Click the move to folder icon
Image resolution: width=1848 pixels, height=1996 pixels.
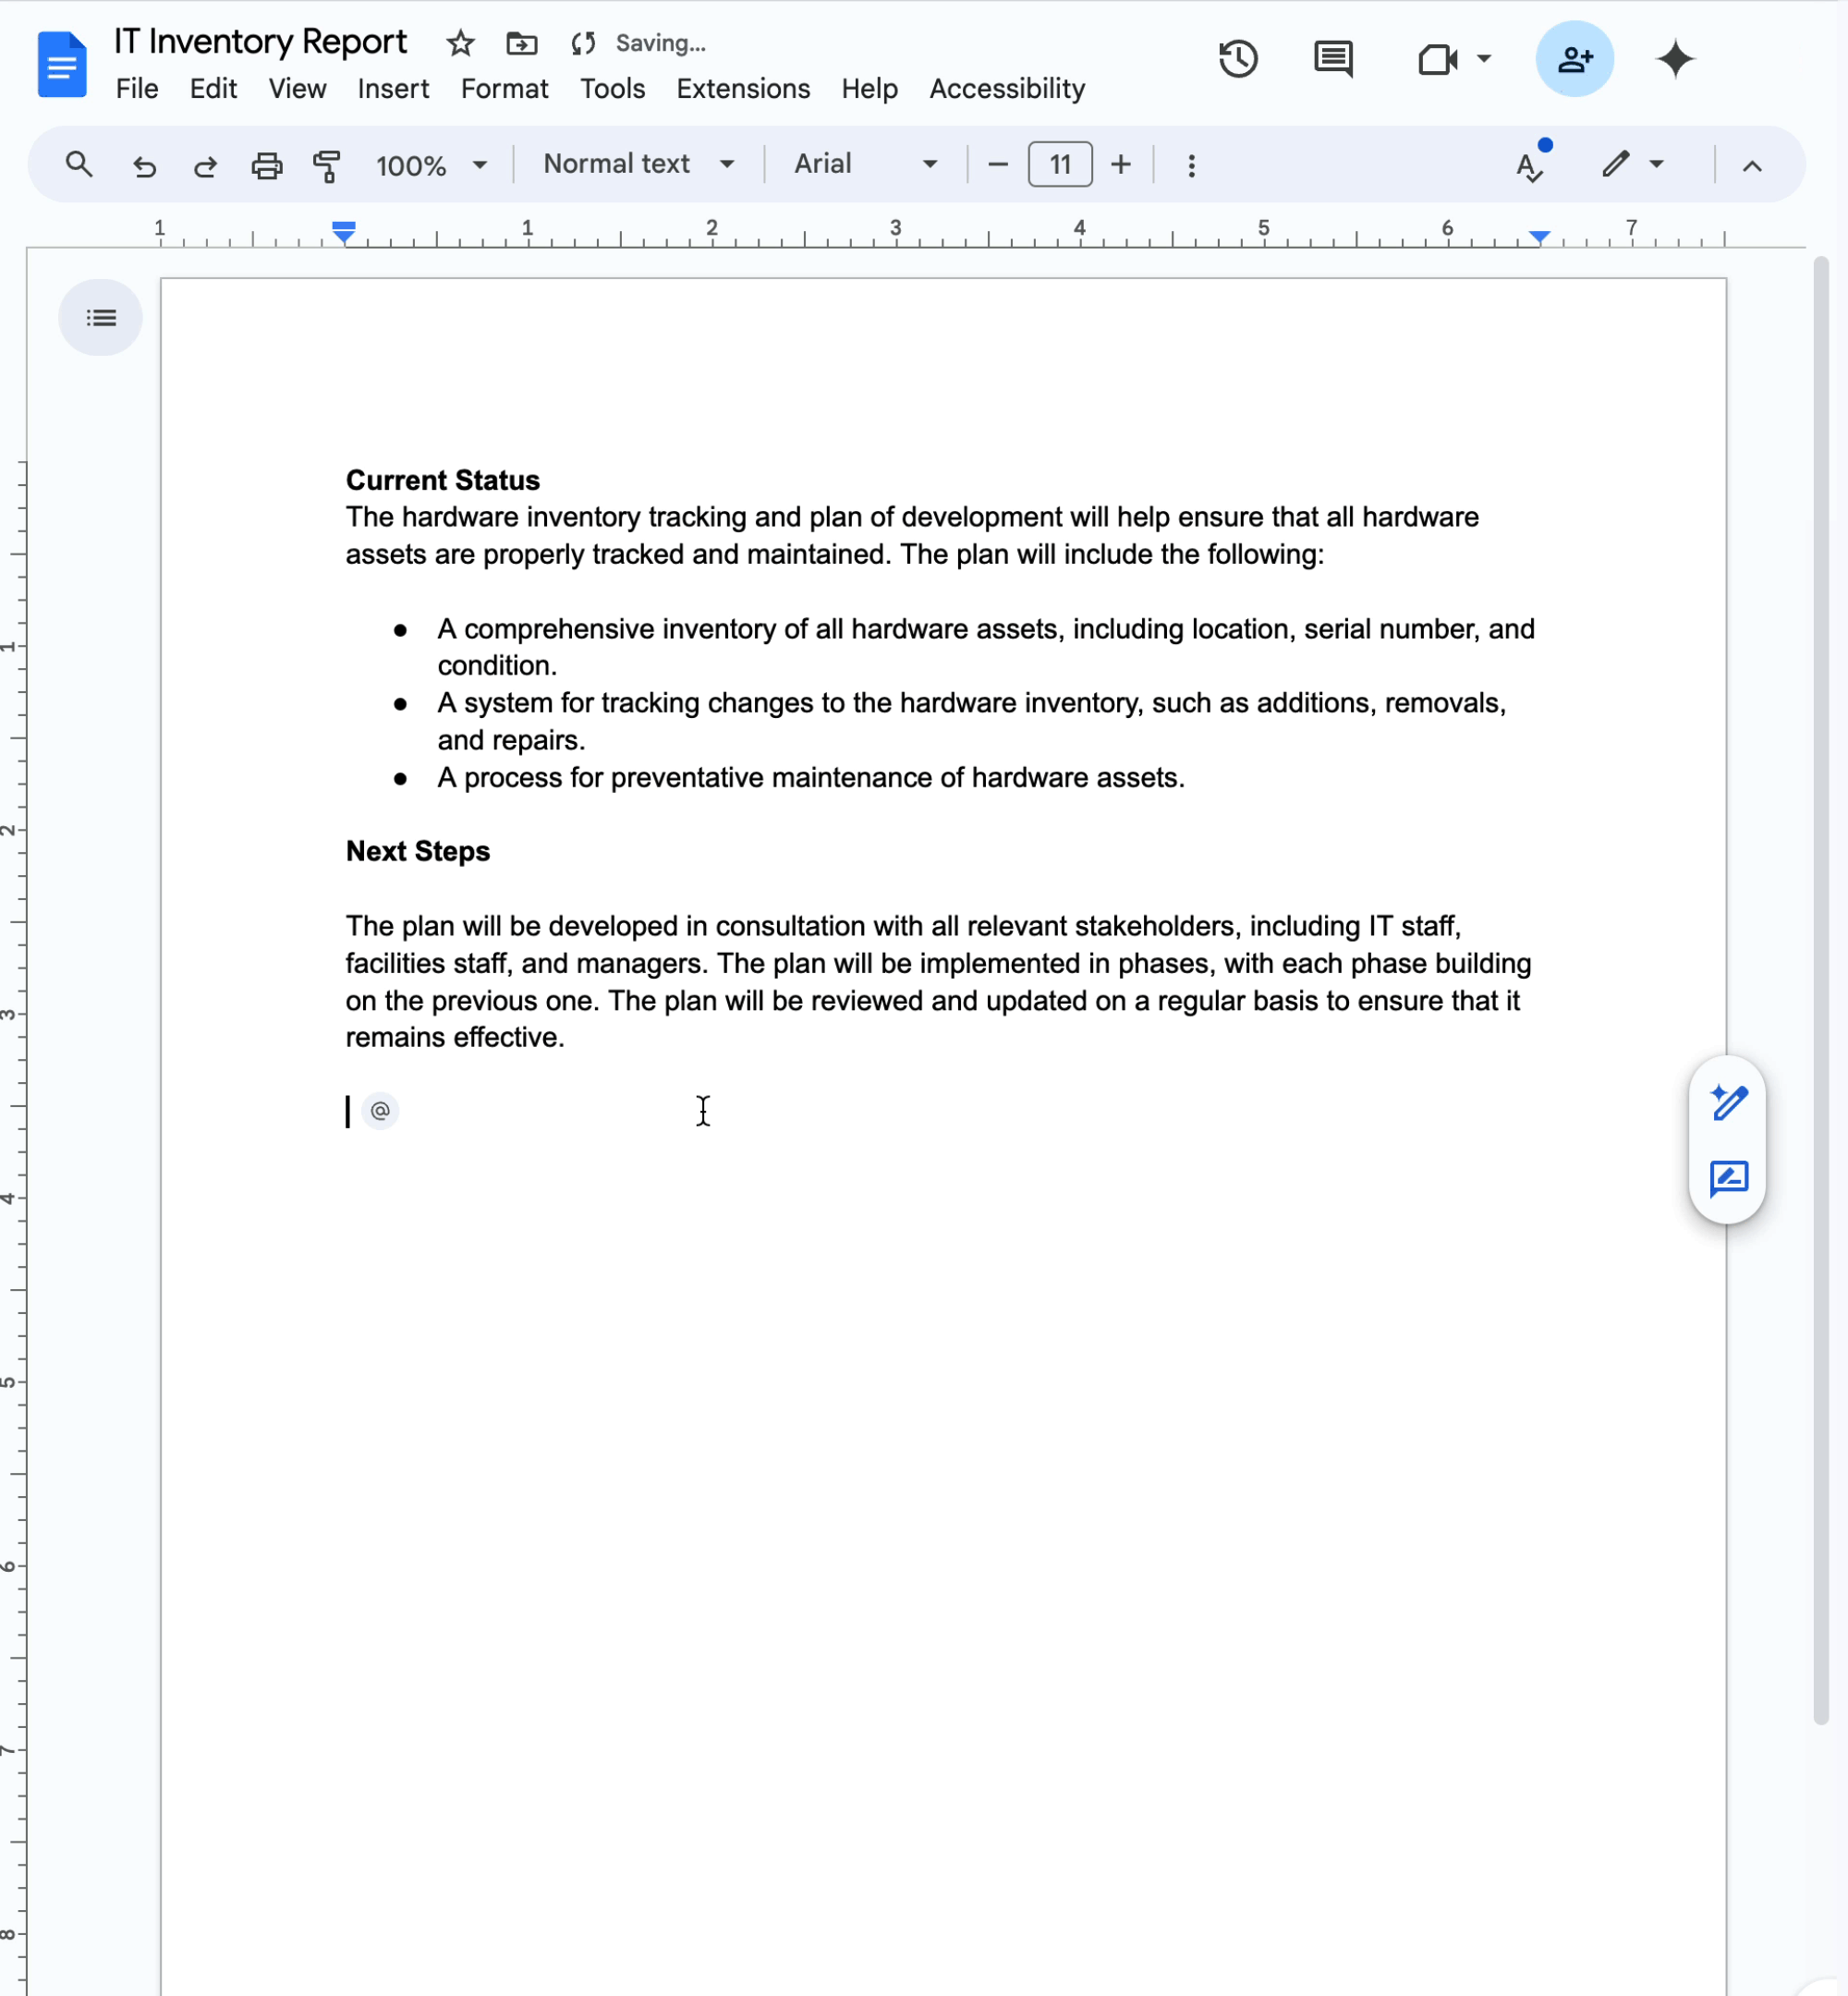click(522, 43)
